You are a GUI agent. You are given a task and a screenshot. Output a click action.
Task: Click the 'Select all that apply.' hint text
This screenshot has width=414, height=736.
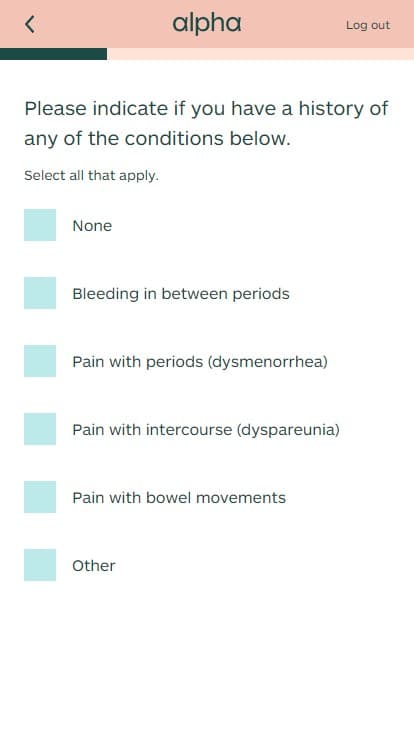tap(92, 176)
